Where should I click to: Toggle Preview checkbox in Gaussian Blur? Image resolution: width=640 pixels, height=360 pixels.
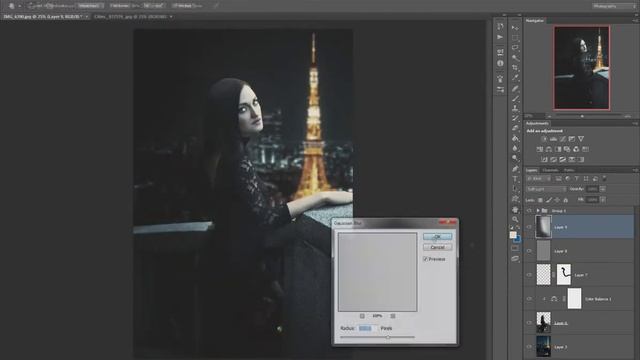(426, 259)
